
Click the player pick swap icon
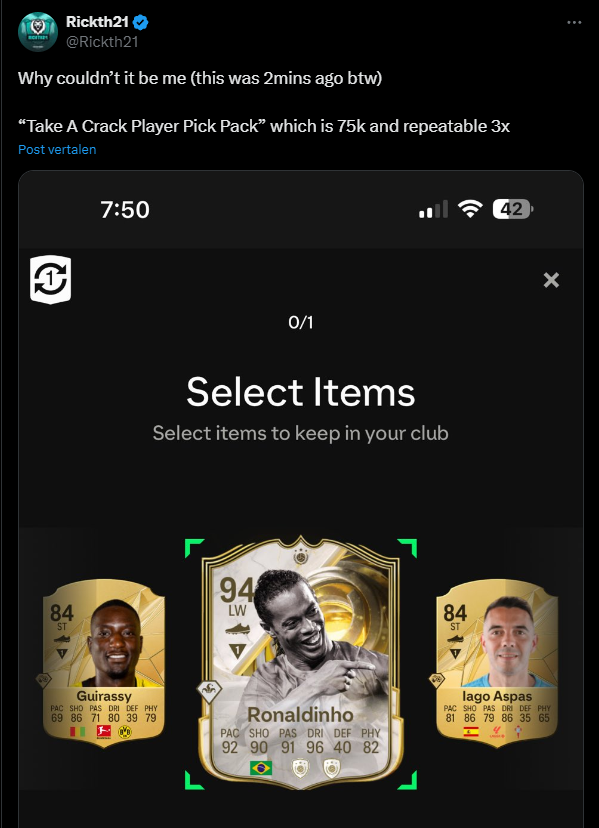[50, 279]
